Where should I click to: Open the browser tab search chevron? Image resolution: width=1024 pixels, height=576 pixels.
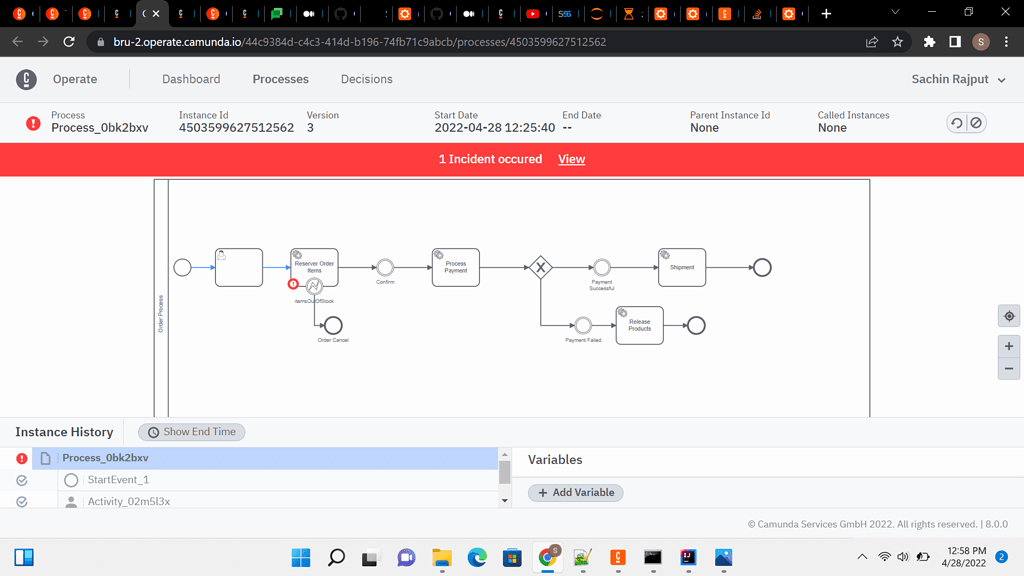click(x=895, y=13)
